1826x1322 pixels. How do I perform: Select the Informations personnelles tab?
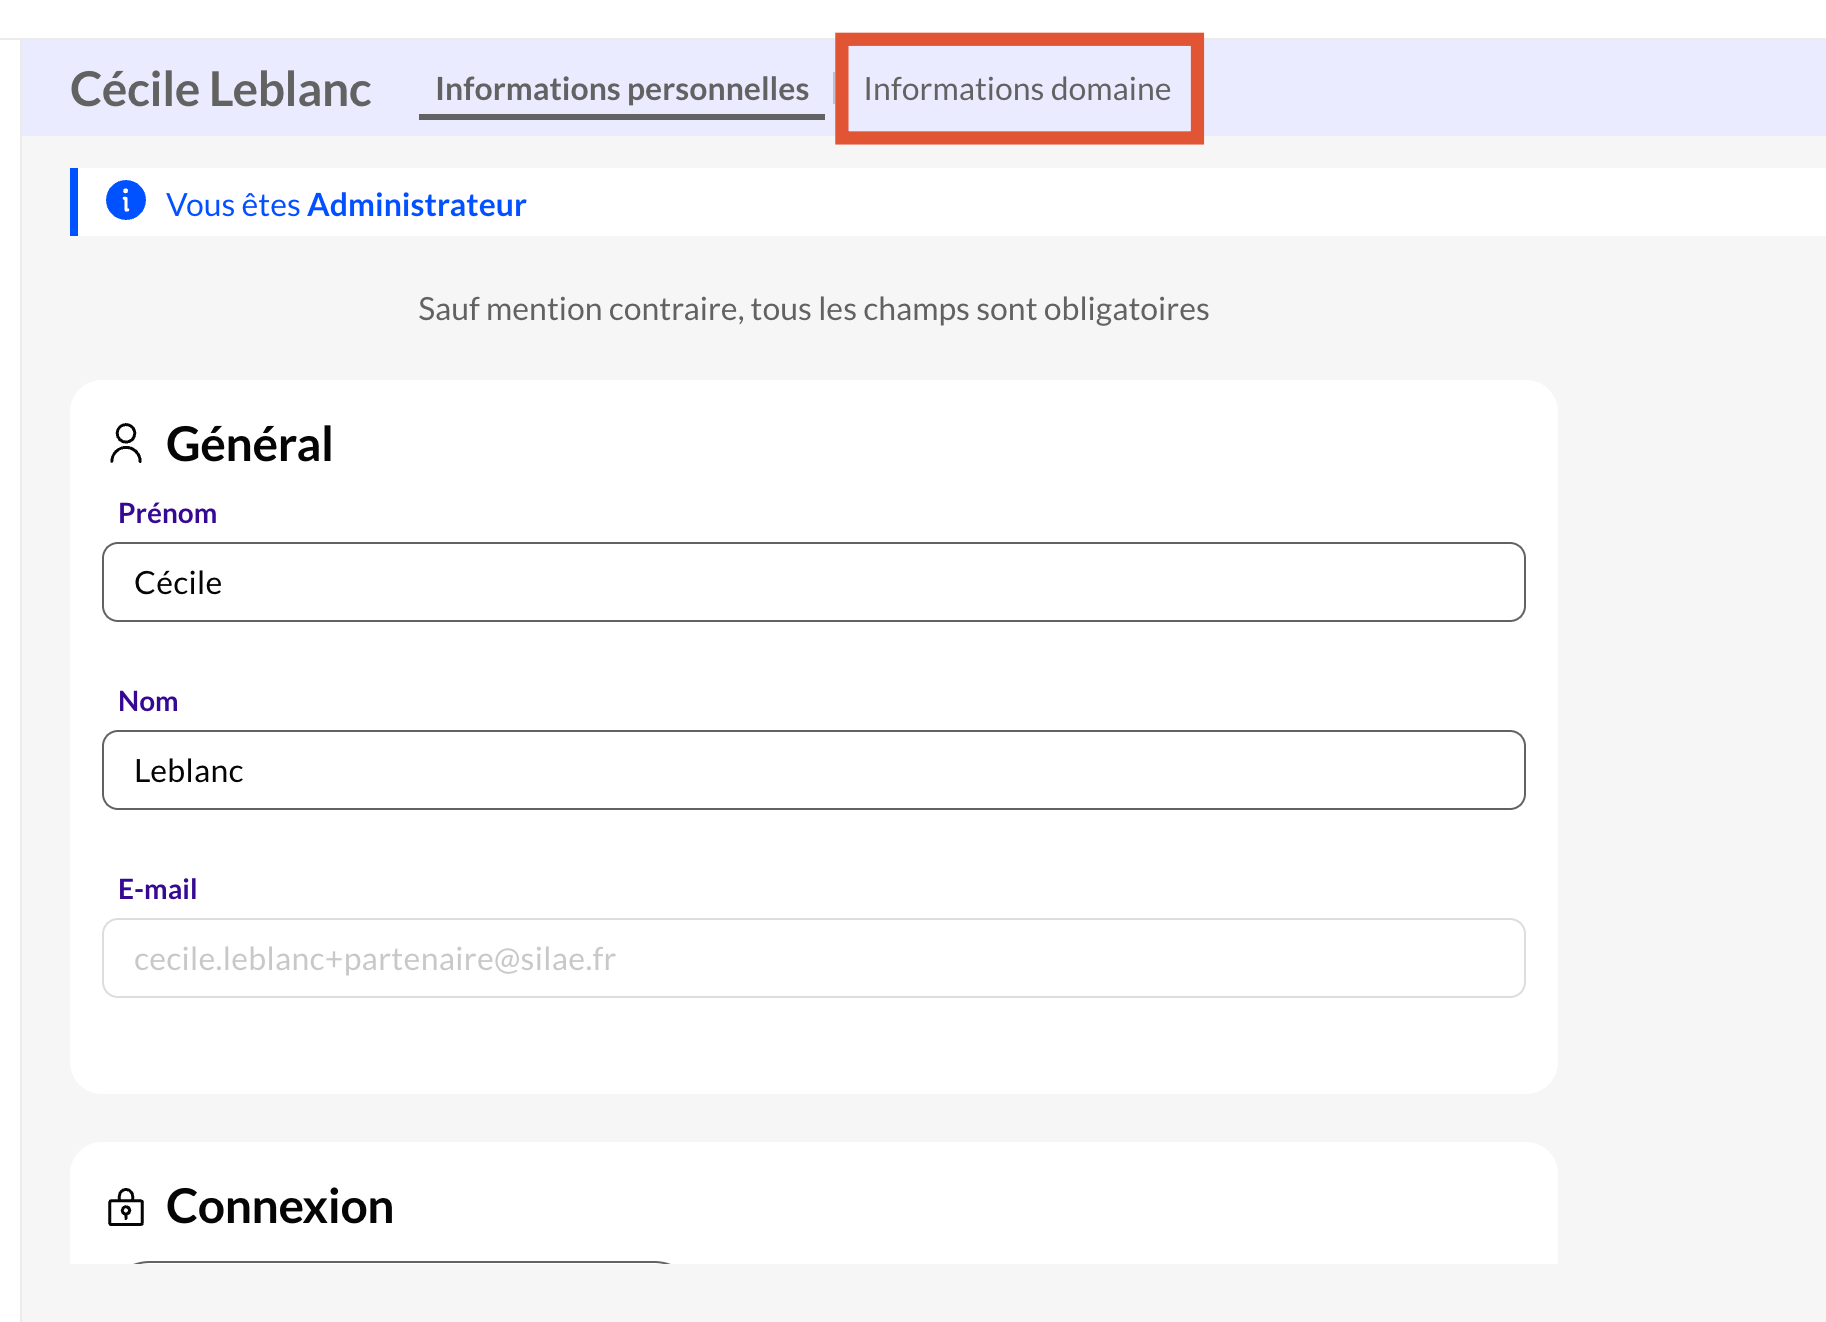coord(622,89)
